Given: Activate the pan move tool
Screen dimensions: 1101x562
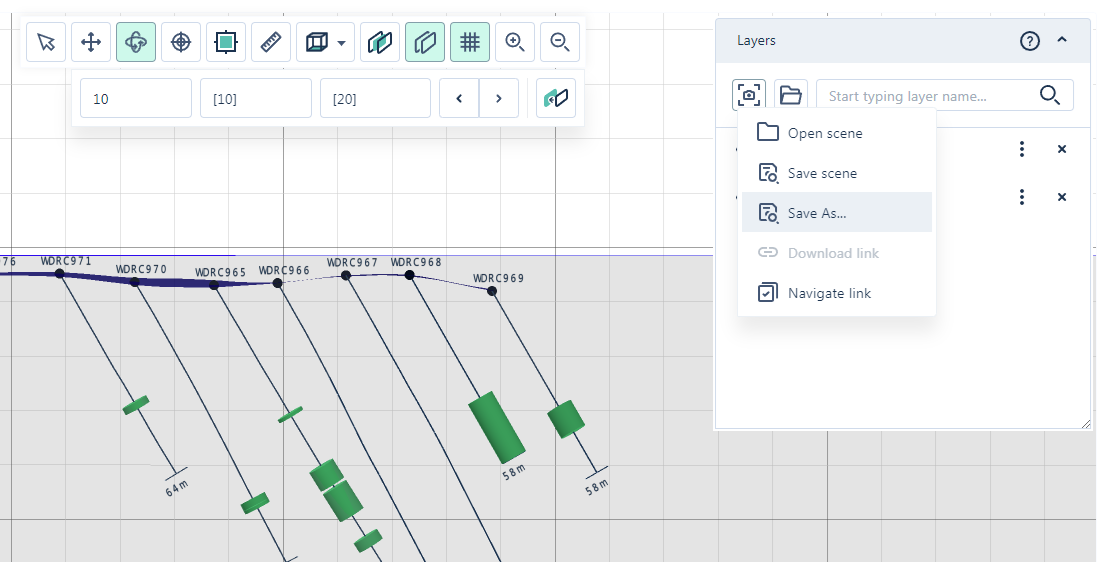Looking at the screenshot, I should 91,42.
